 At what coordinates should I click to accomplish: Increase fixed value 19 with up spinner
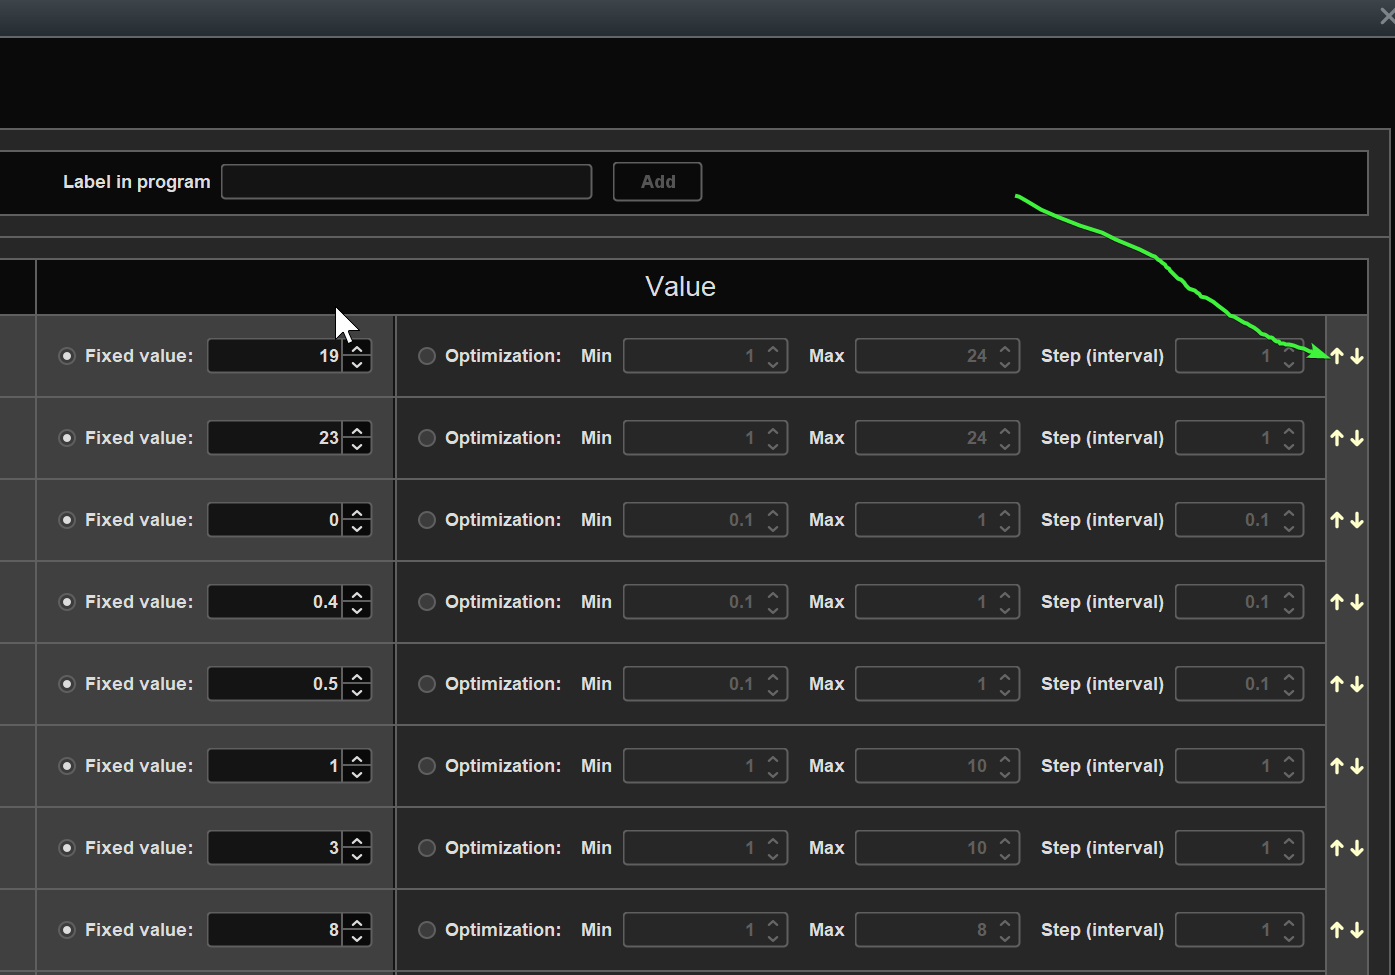click(x=357, y=348)
